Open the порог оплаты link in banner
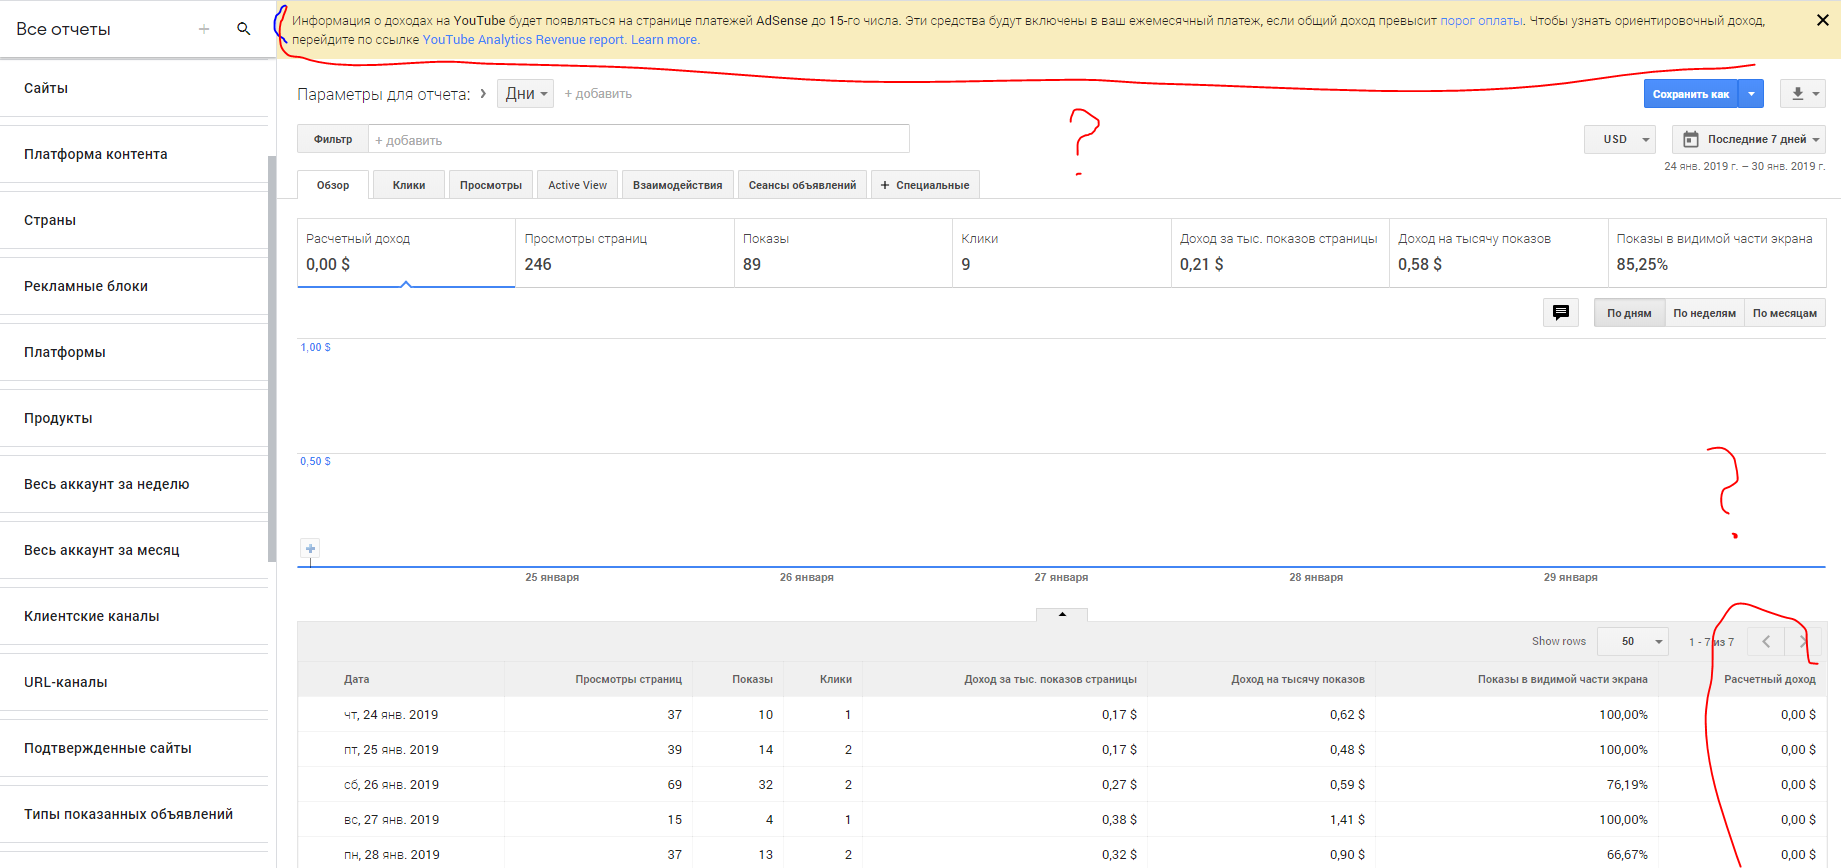1841x868 pixels. 1481,21
